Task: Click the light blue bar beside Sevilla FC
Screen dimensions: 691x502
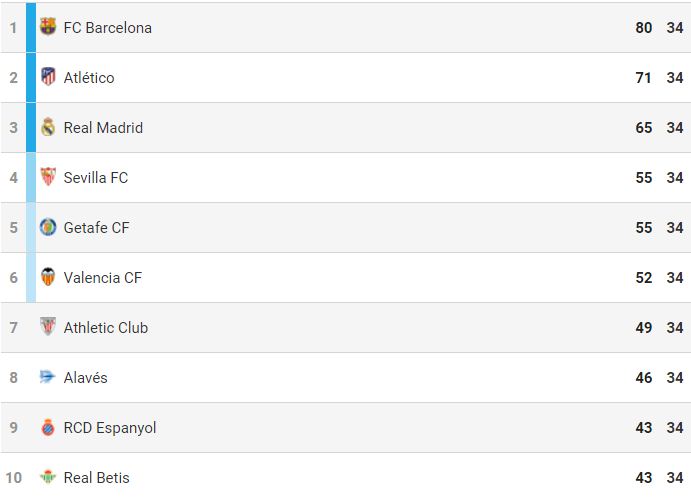Action: pos(31,177)
